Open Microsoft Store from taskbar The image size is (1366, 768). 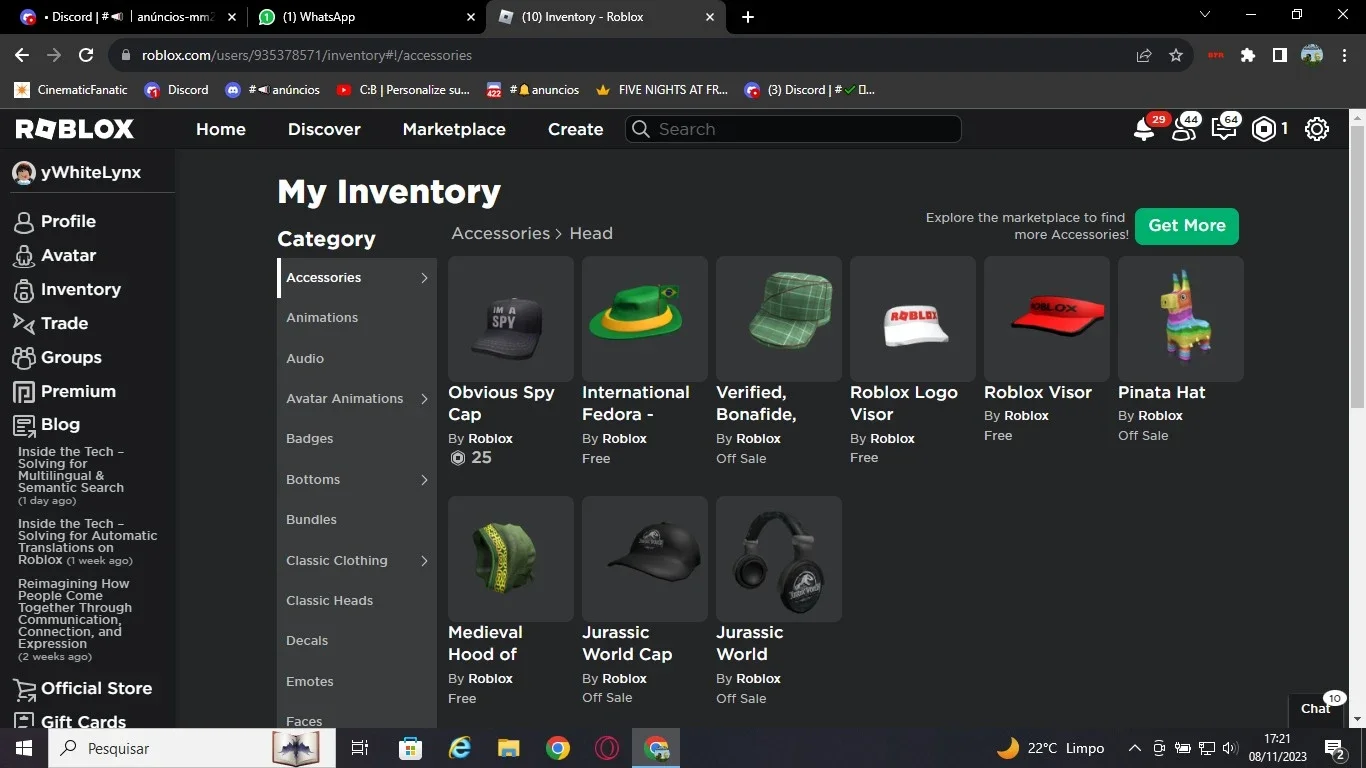(x=410, y=748)
